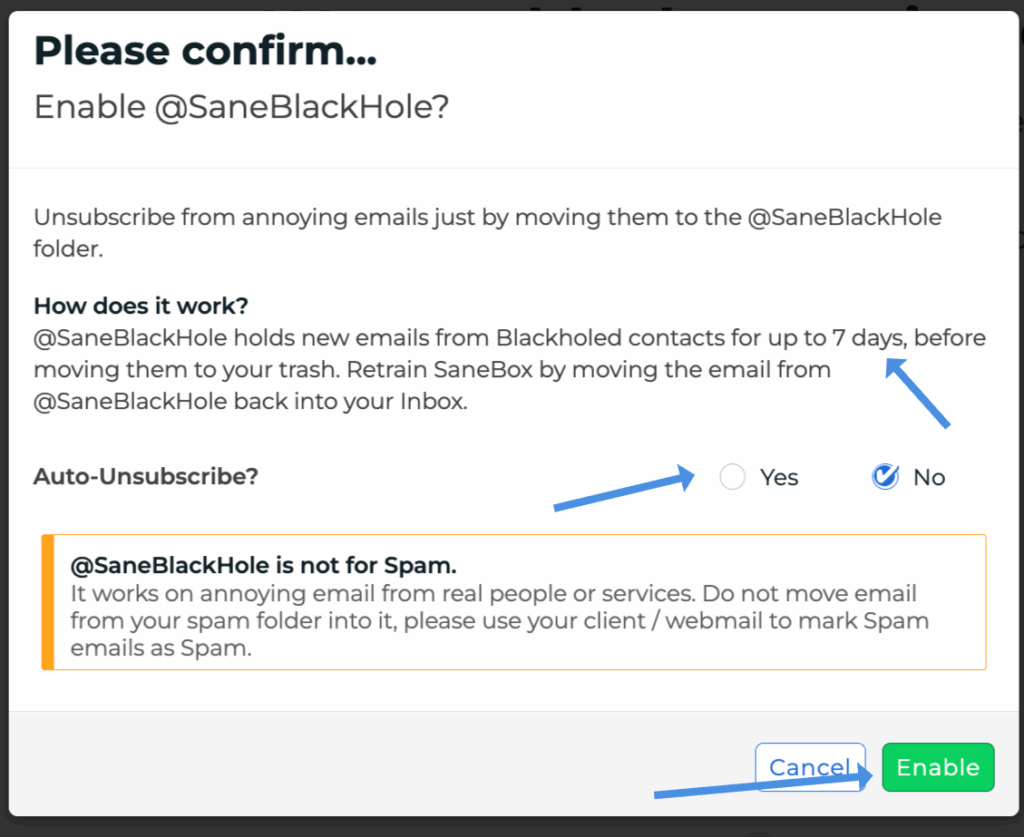Click the 'Enable @SaneBlackHole?' subtitle

coord(241,107)
